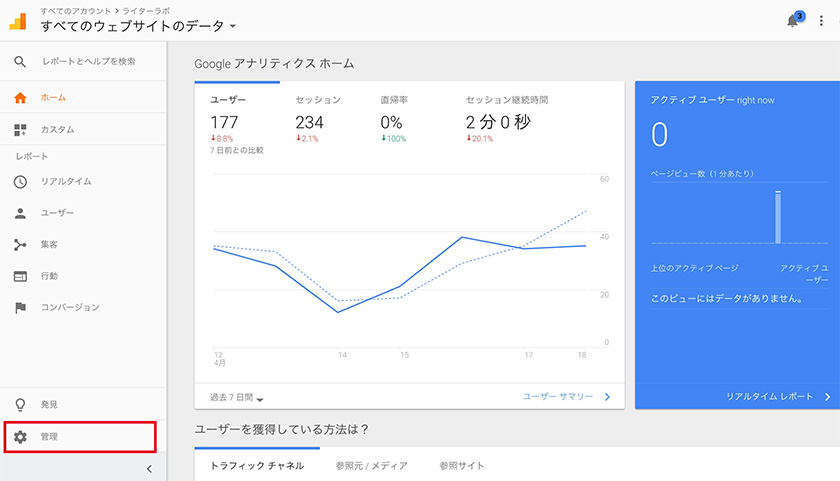Screen dimensions: 840x481
Task: Open the 発見 lightbulb icon
Action: pyautogui.click(x=20, y=404)
